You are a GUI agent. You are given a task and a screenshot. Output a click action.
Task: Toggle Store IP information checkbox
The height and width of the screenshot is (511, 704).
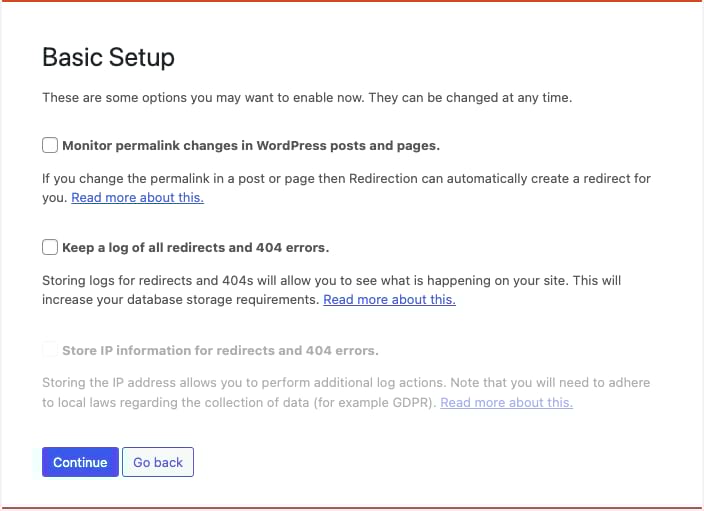click(50, 349)
